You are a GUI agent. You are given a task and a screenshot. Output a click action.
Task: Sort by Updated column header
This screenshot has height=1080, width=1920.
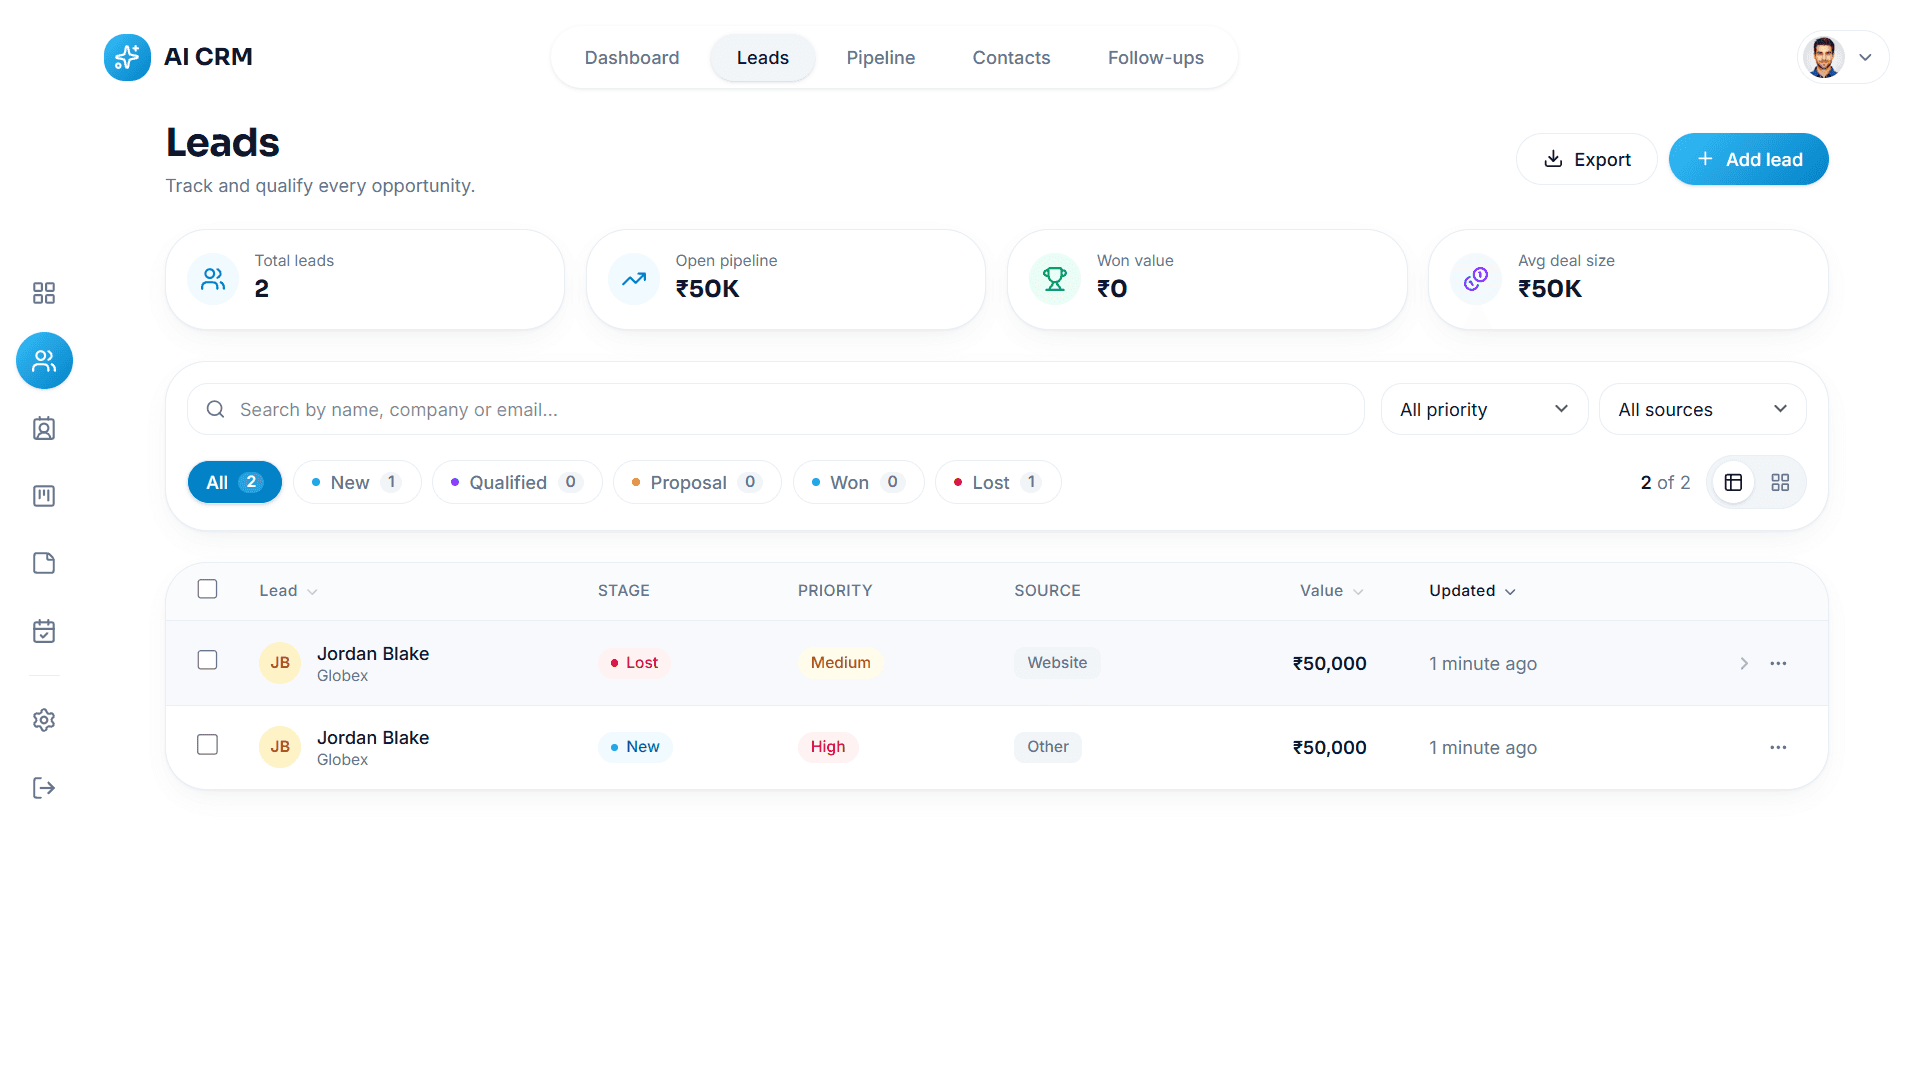(x=1472, y=591)
